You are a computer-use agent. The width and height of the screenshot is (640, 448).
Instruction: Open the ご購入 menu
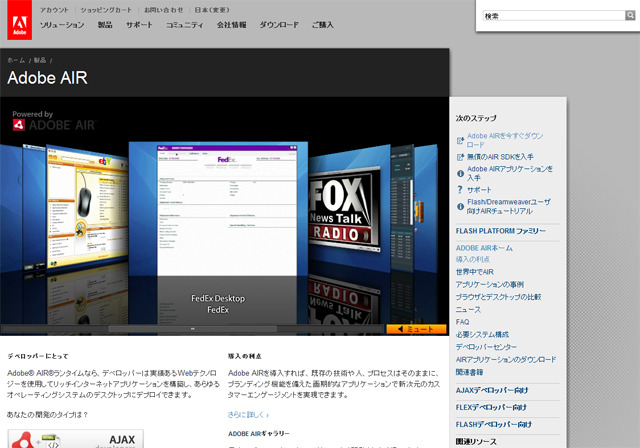pyautogui.click(x=322, y=25)
